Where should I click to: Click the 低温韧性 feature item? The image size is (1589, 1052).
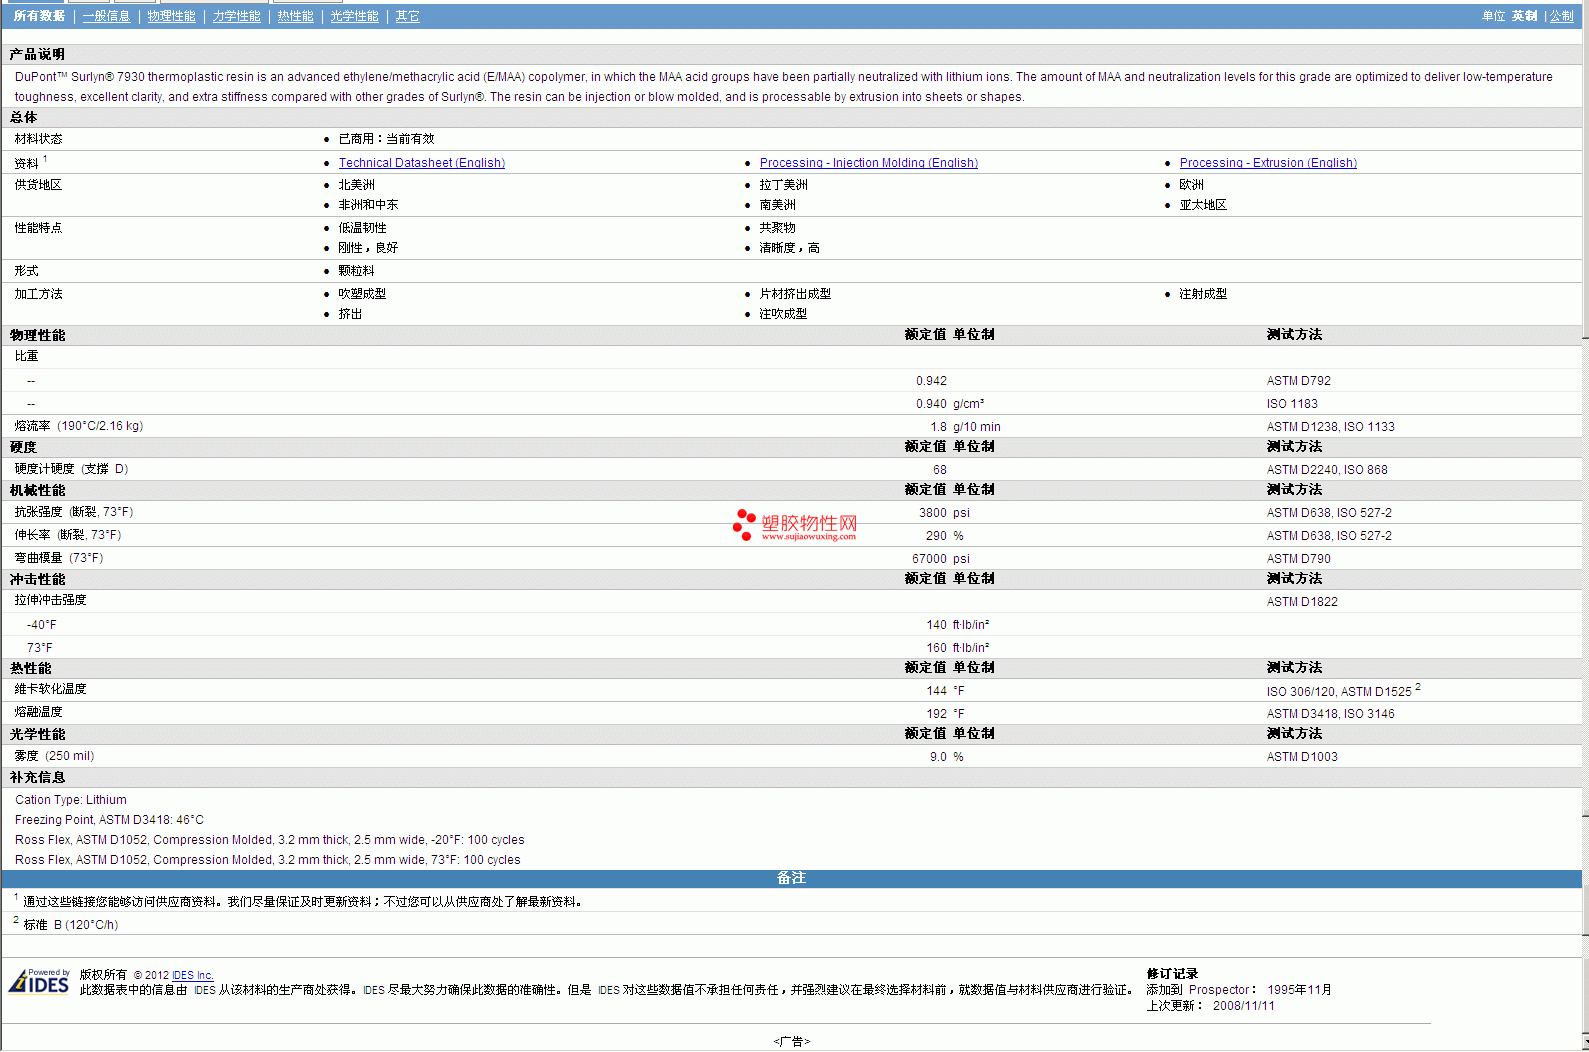pyautogui.click(x=363, y=228)
